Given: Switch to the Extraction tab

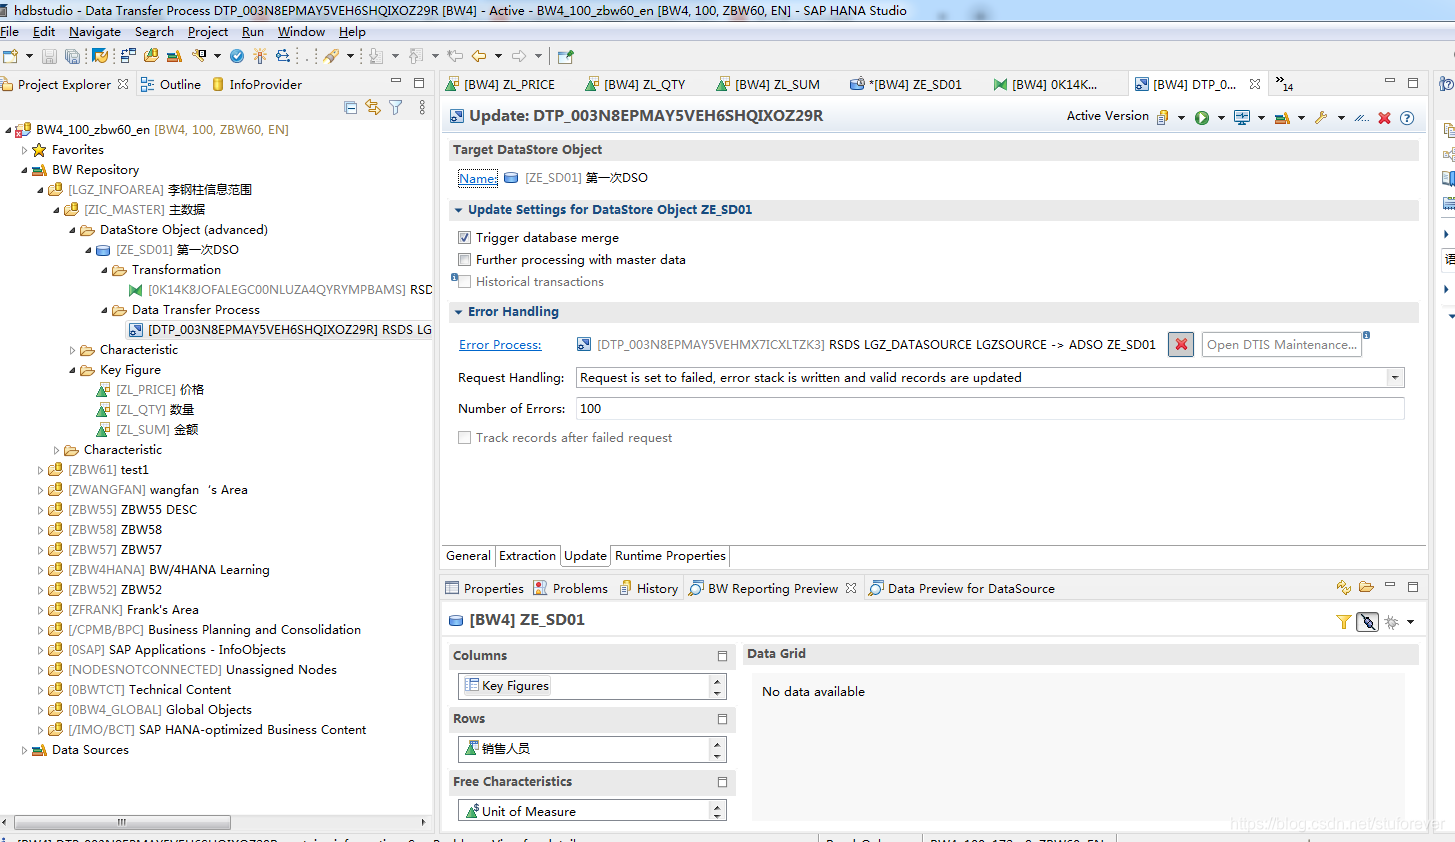Looking at the screenshot, I should point(527,556).
